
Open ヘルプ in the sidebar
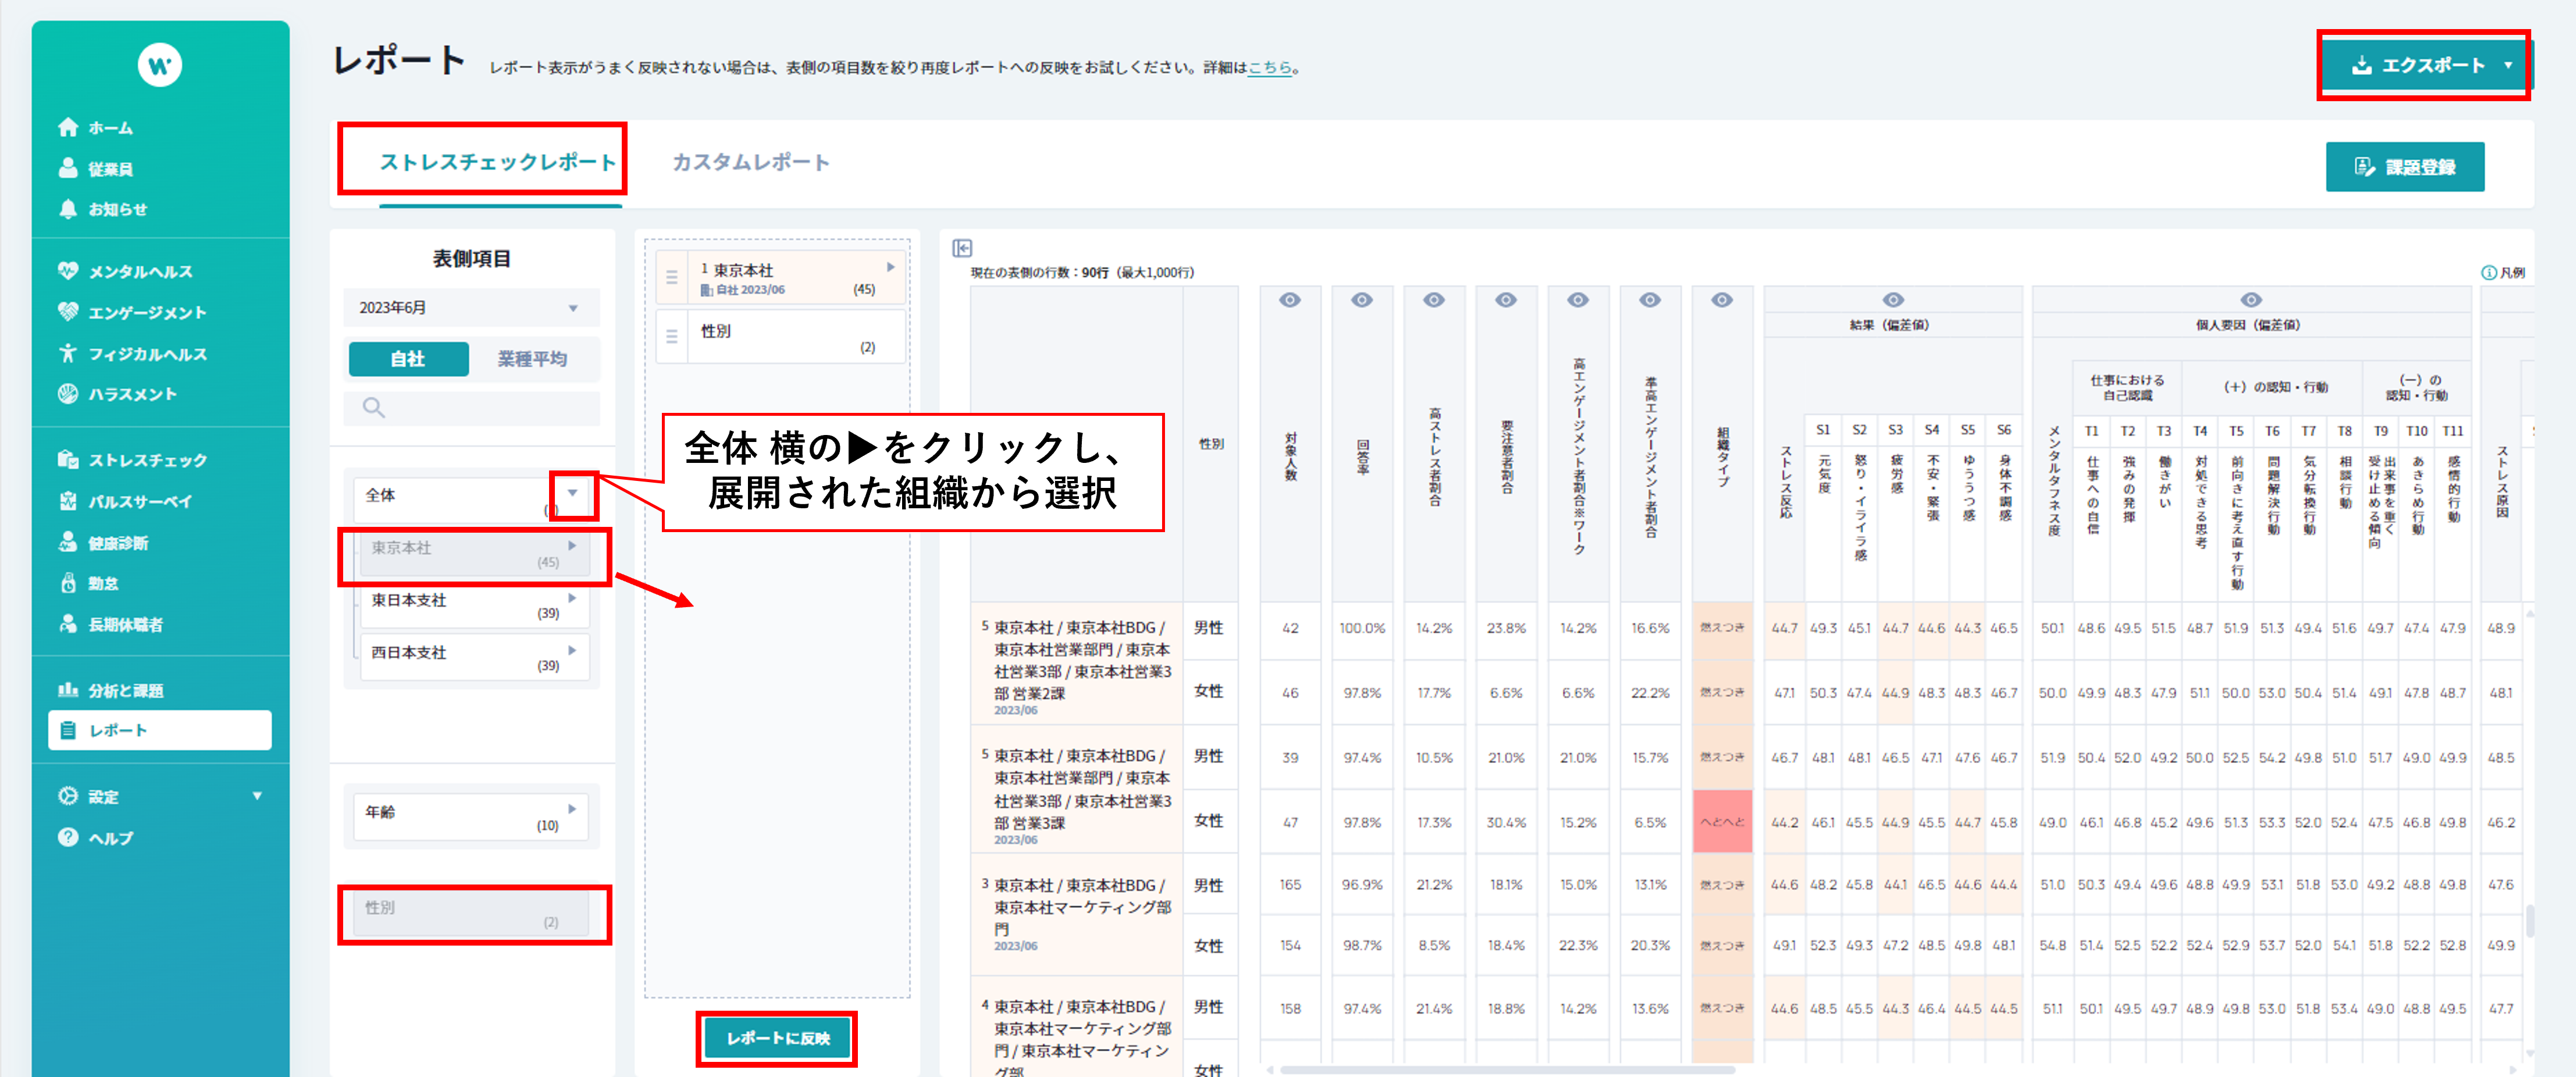tap(96, 838)
